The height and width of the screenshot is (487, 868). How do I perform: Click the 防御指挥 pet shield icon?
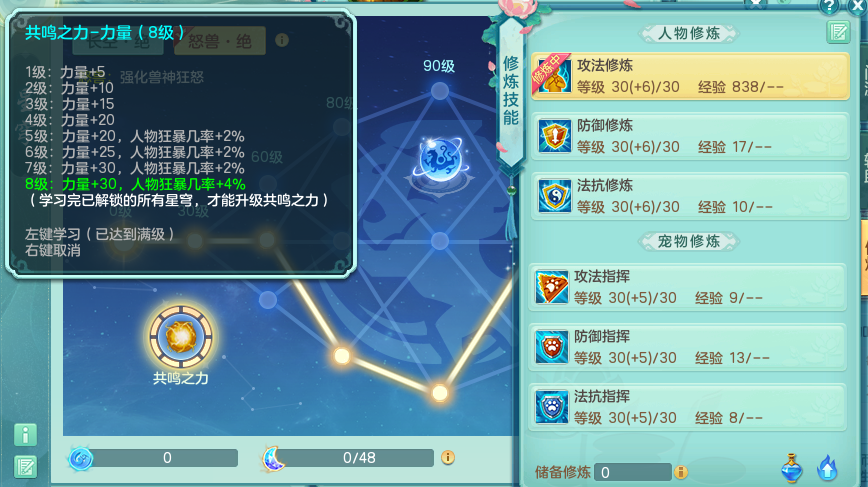551,347
